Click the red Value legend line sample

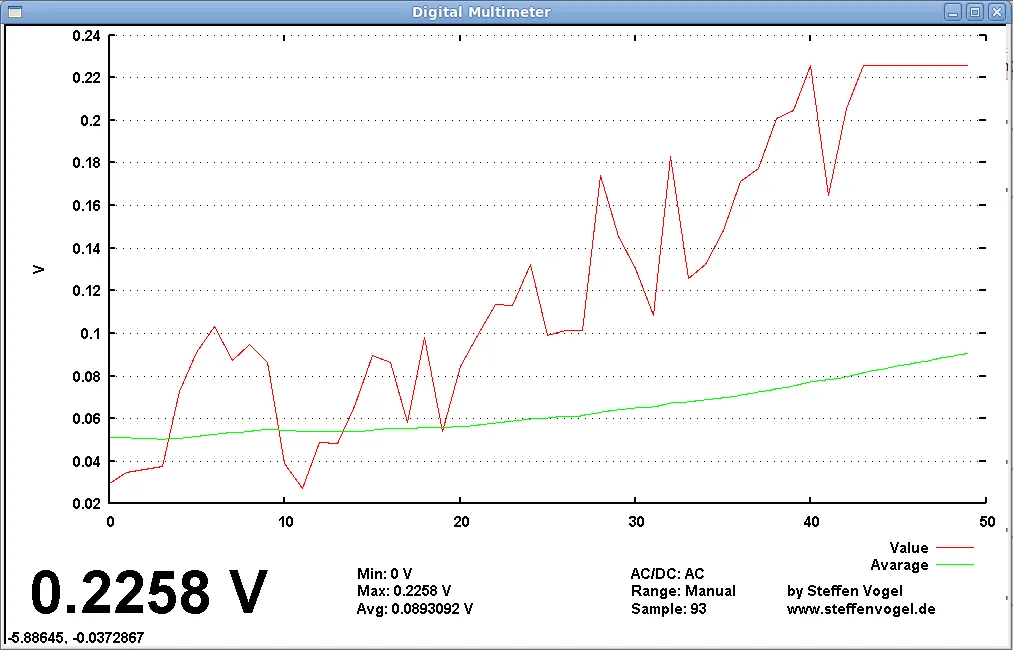(x=954, y=548)
